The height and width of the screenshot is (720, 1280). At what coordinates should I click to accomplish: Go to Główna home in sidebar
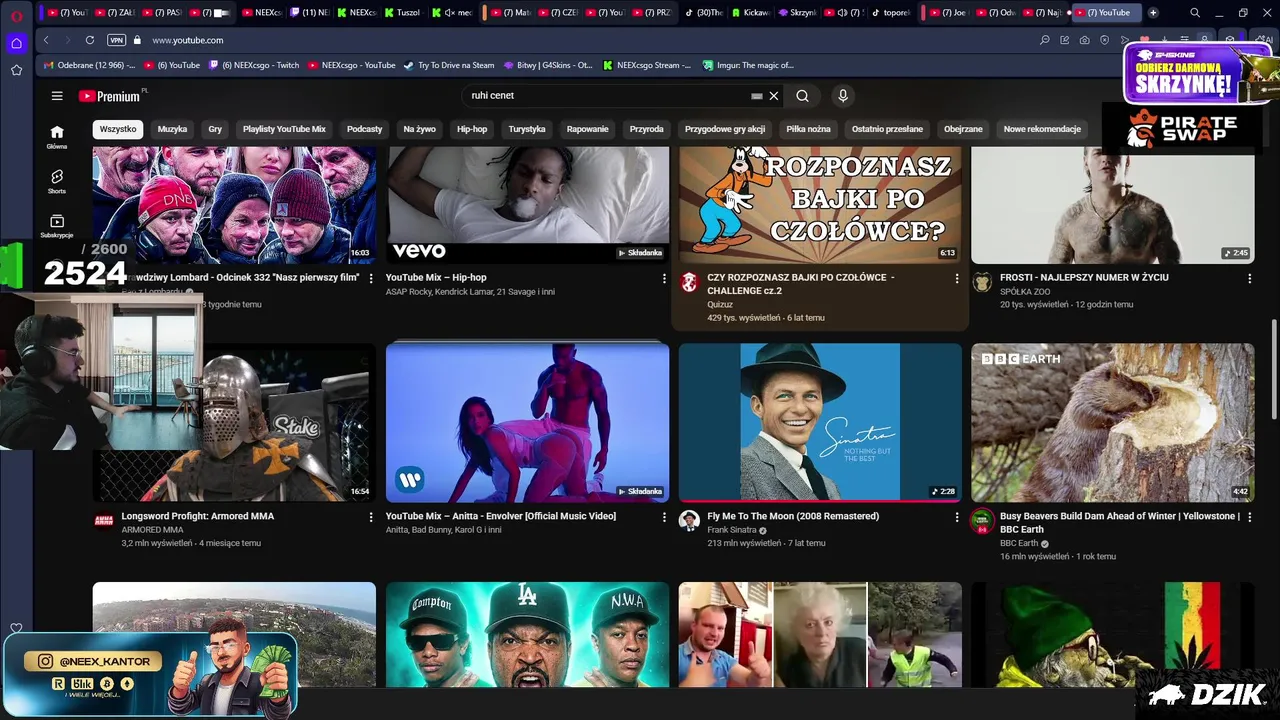point(57,137)
